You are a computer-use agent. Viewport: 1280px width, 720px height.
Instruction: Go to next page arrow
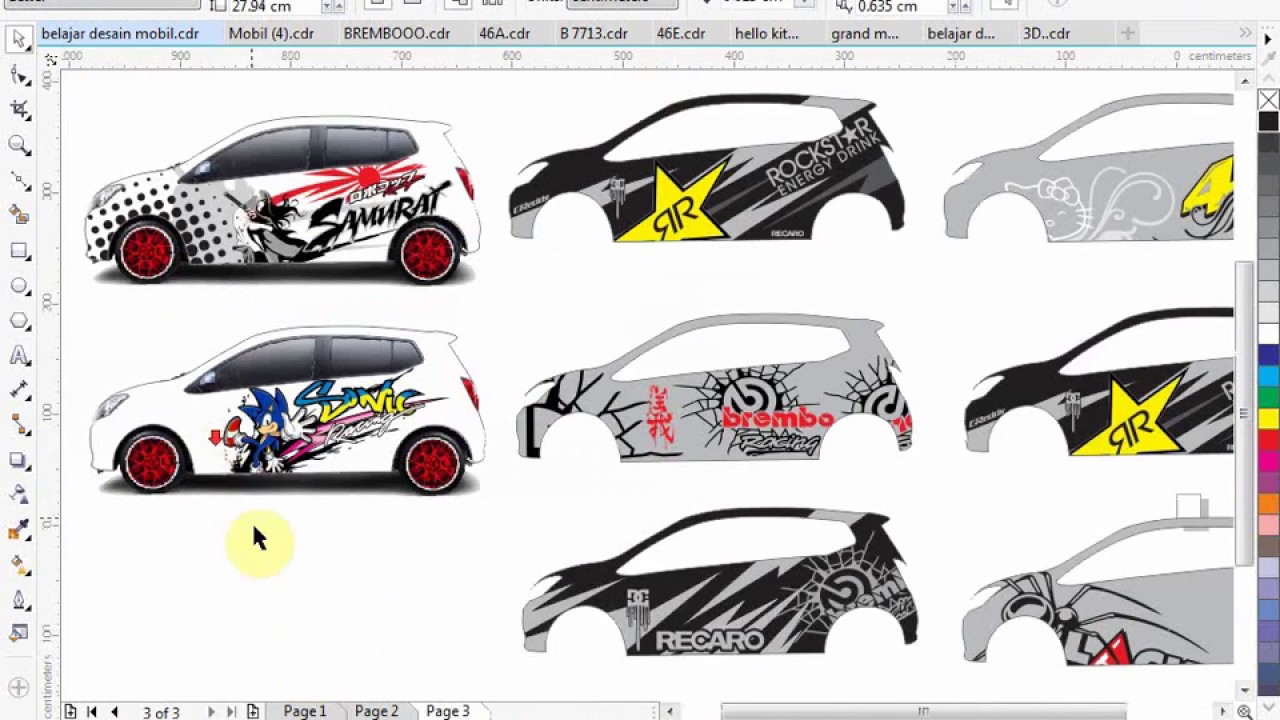(210, 711)
